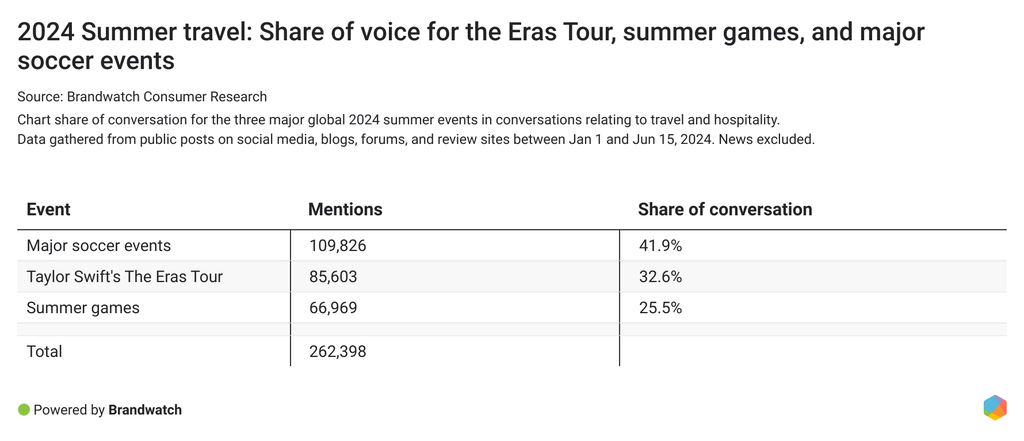1024x441 pixels.
Task: Click the Event column header
Action: pos(48,209)
